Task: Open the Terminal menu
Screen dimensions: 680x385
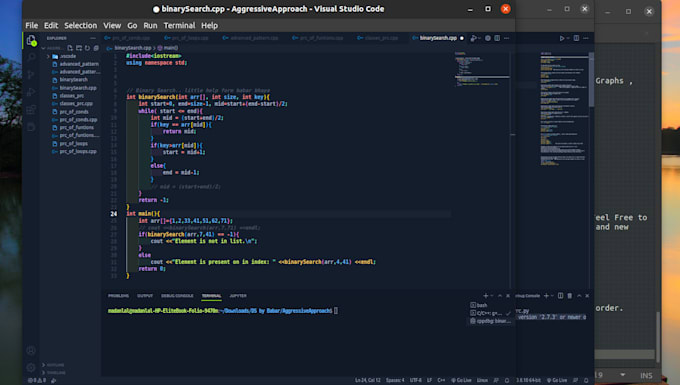Action: pos(179,26)
